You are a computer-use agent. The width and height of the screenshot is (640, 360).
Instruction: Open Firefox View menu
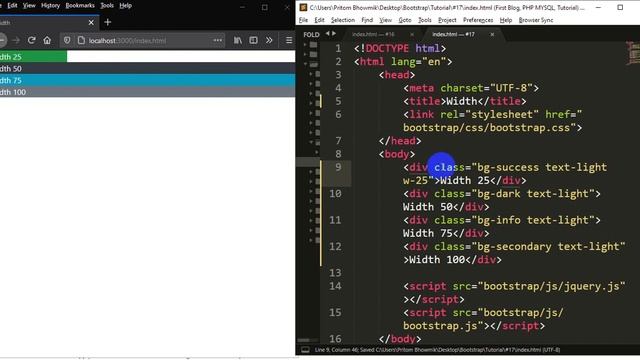(29, 6)
